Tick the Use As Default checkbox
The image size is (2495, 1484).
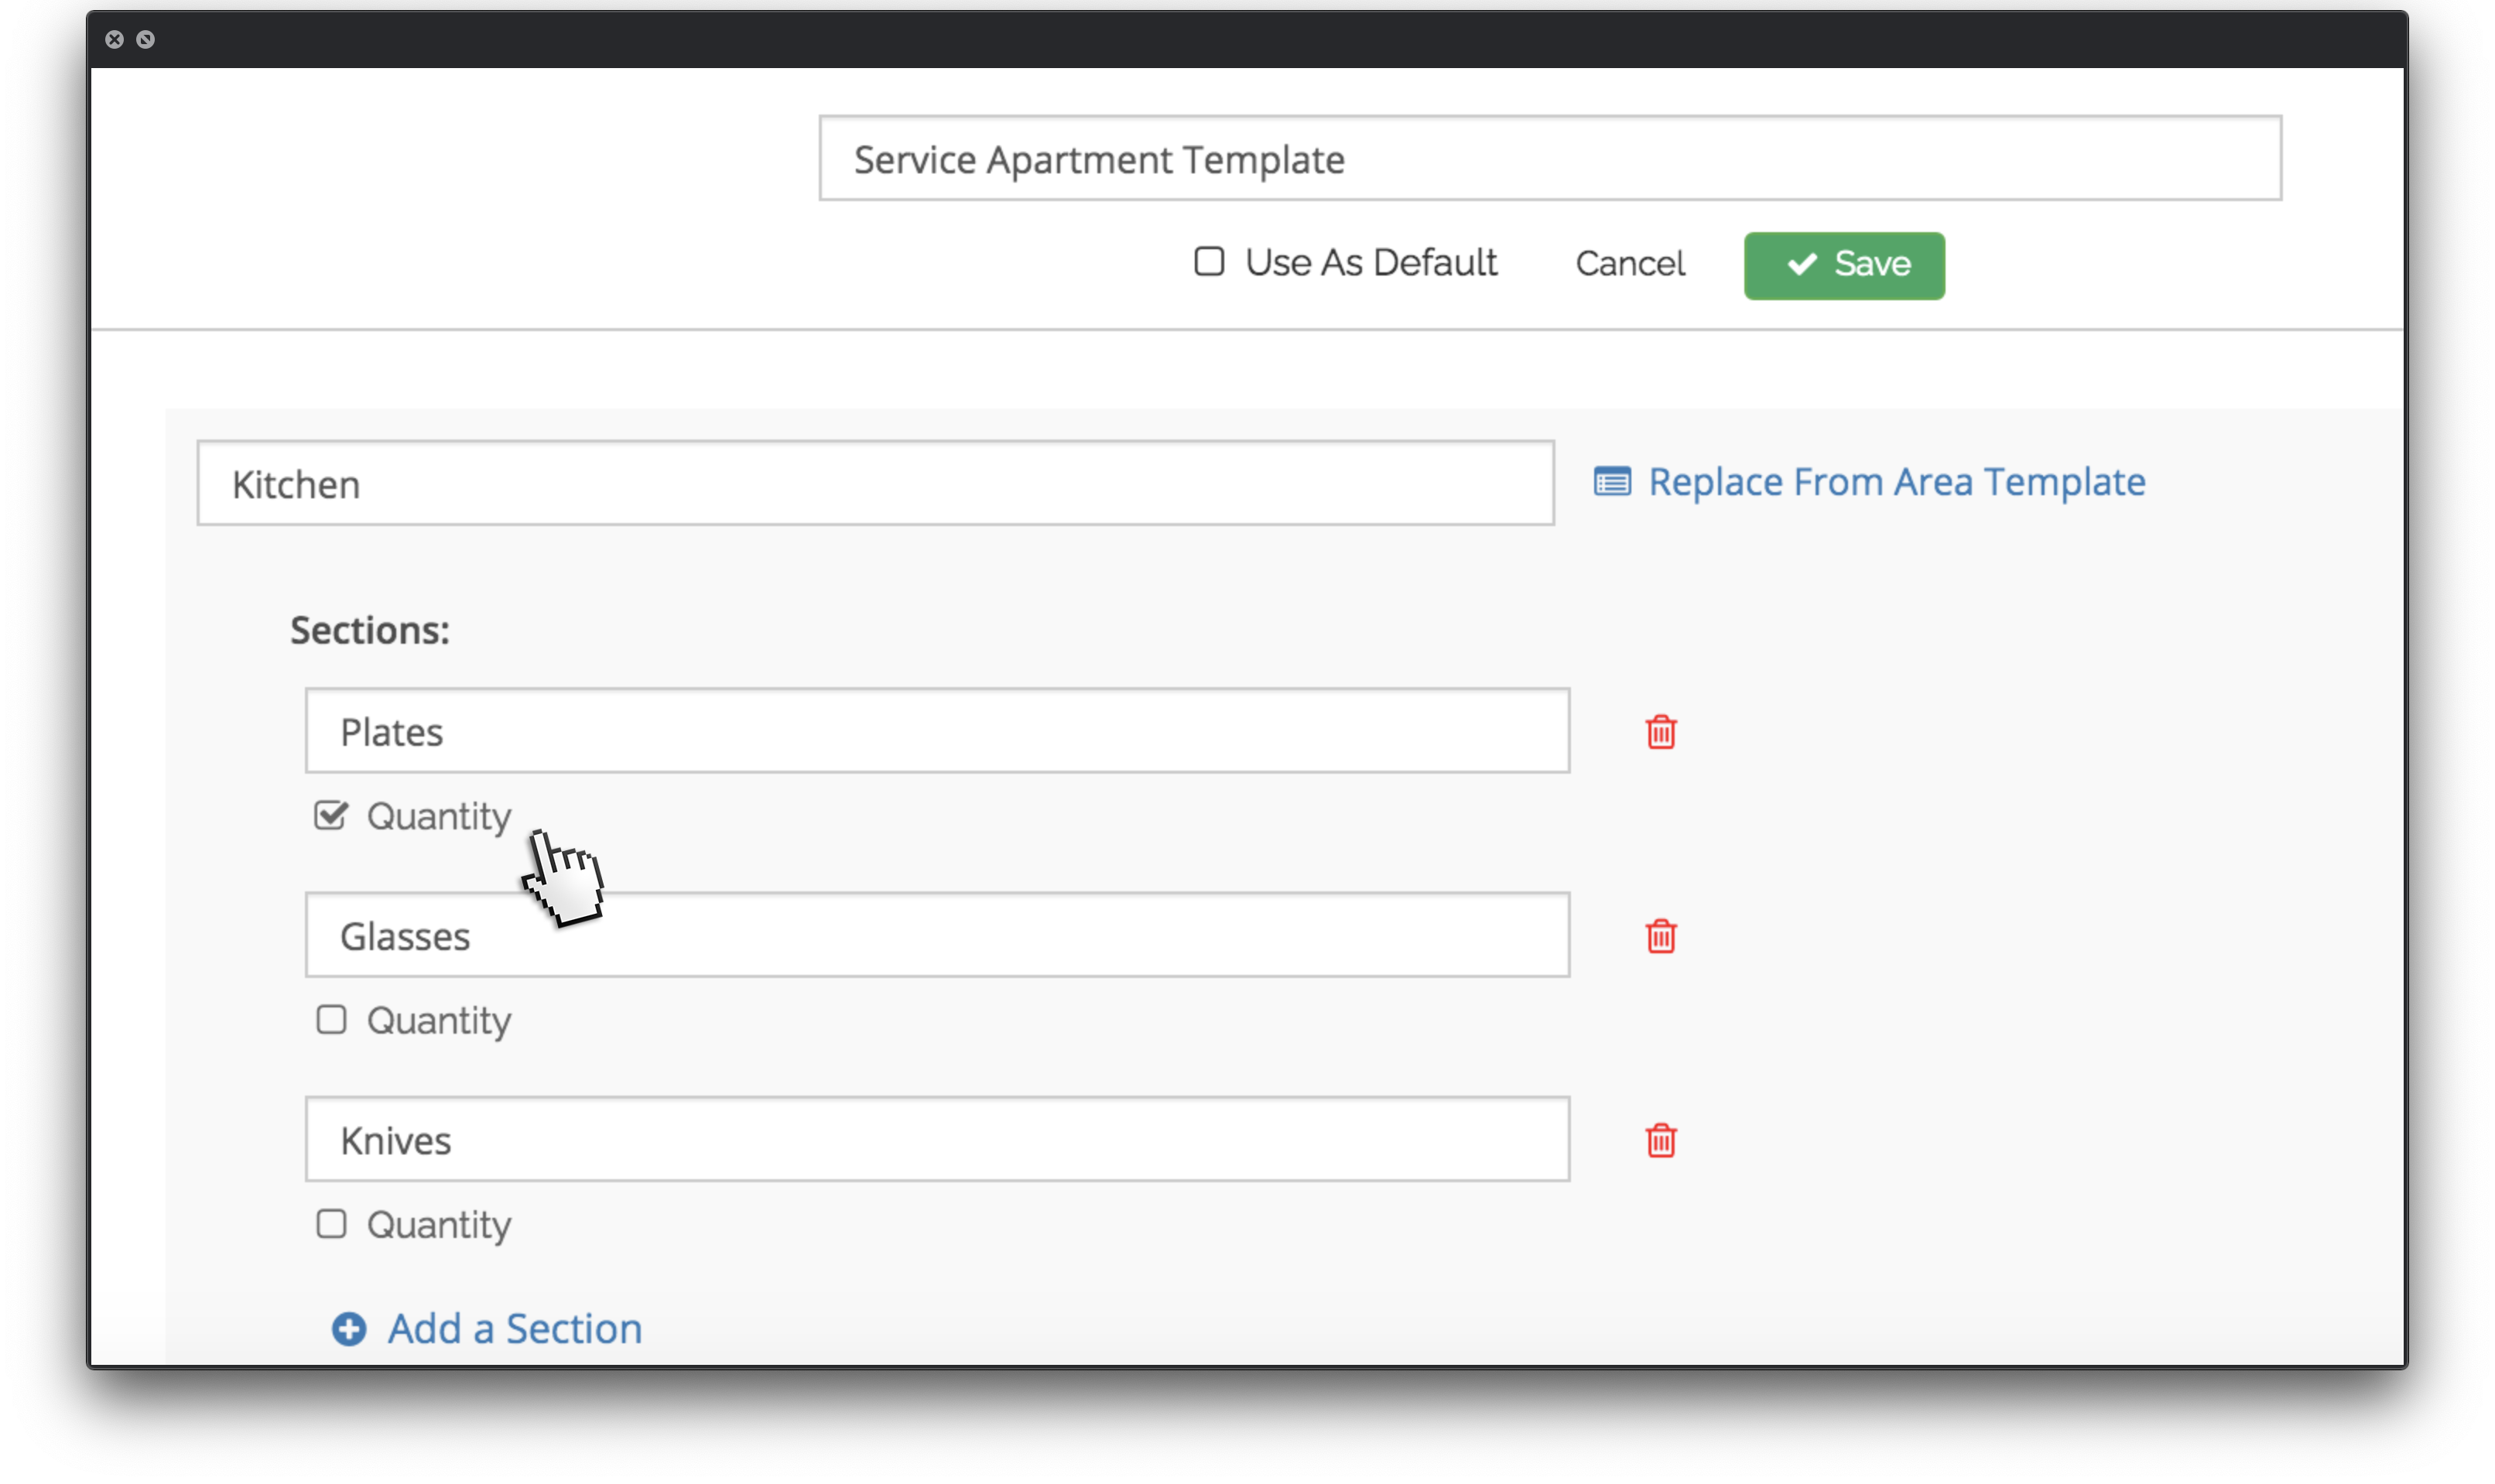1209,262
